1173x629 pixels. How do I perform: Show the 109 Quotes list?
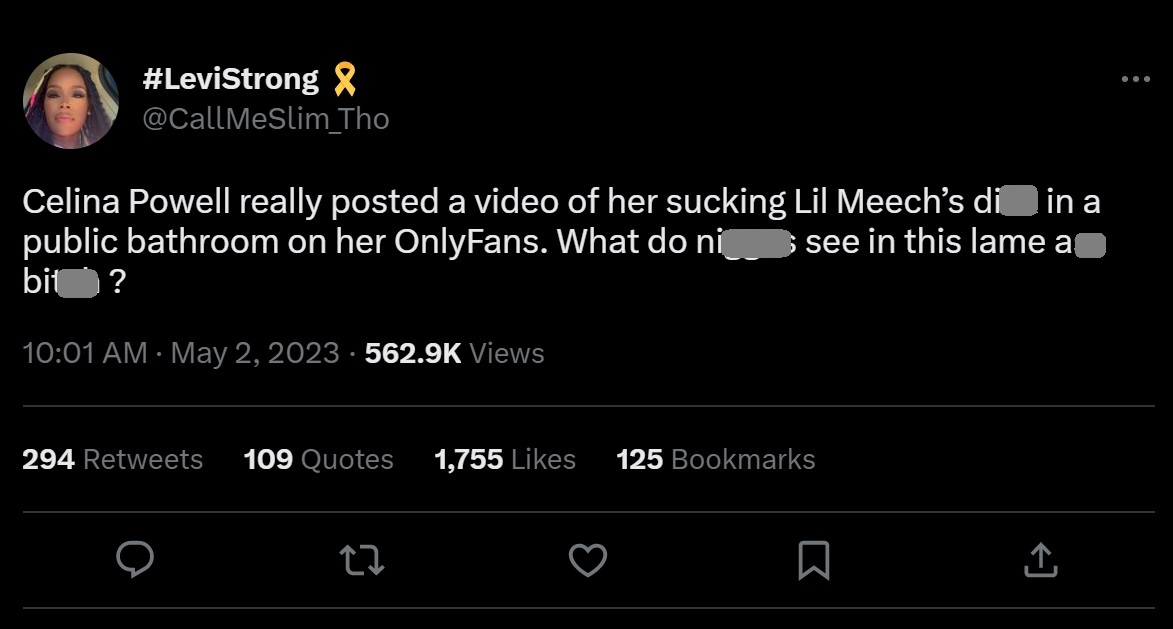(x=318, y=459)
